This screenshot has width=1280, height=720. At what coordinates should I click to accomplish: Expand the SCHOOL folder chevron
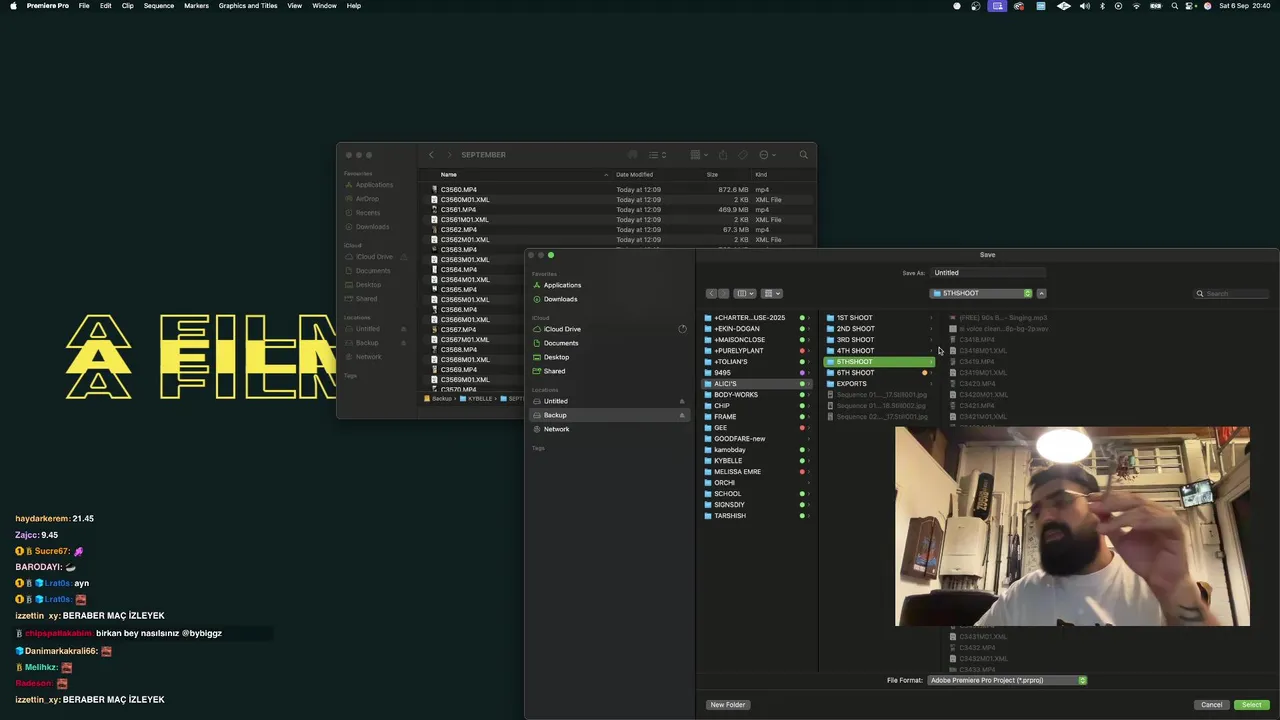coord(809,494)
